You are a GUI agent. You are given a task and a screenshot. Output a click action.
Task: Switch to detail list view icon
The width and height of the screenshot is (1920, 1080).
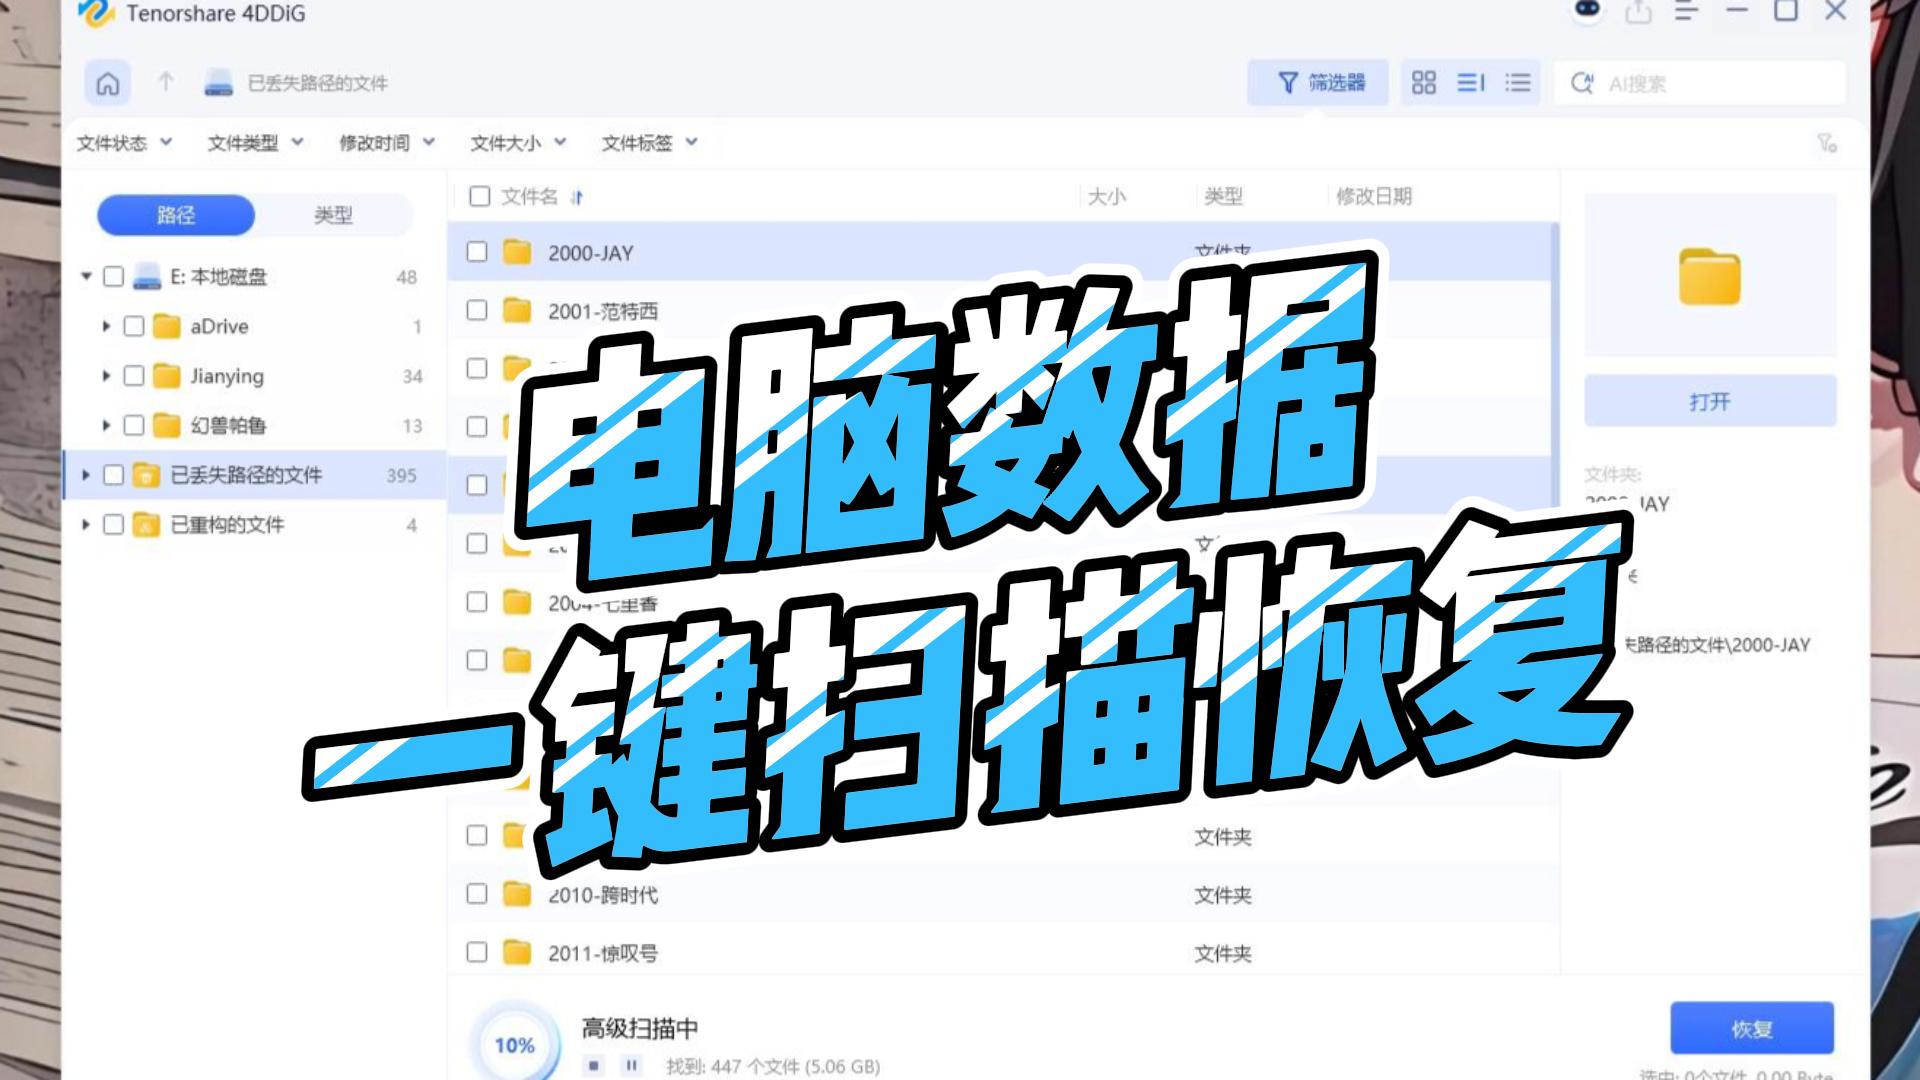(1470, 83)
